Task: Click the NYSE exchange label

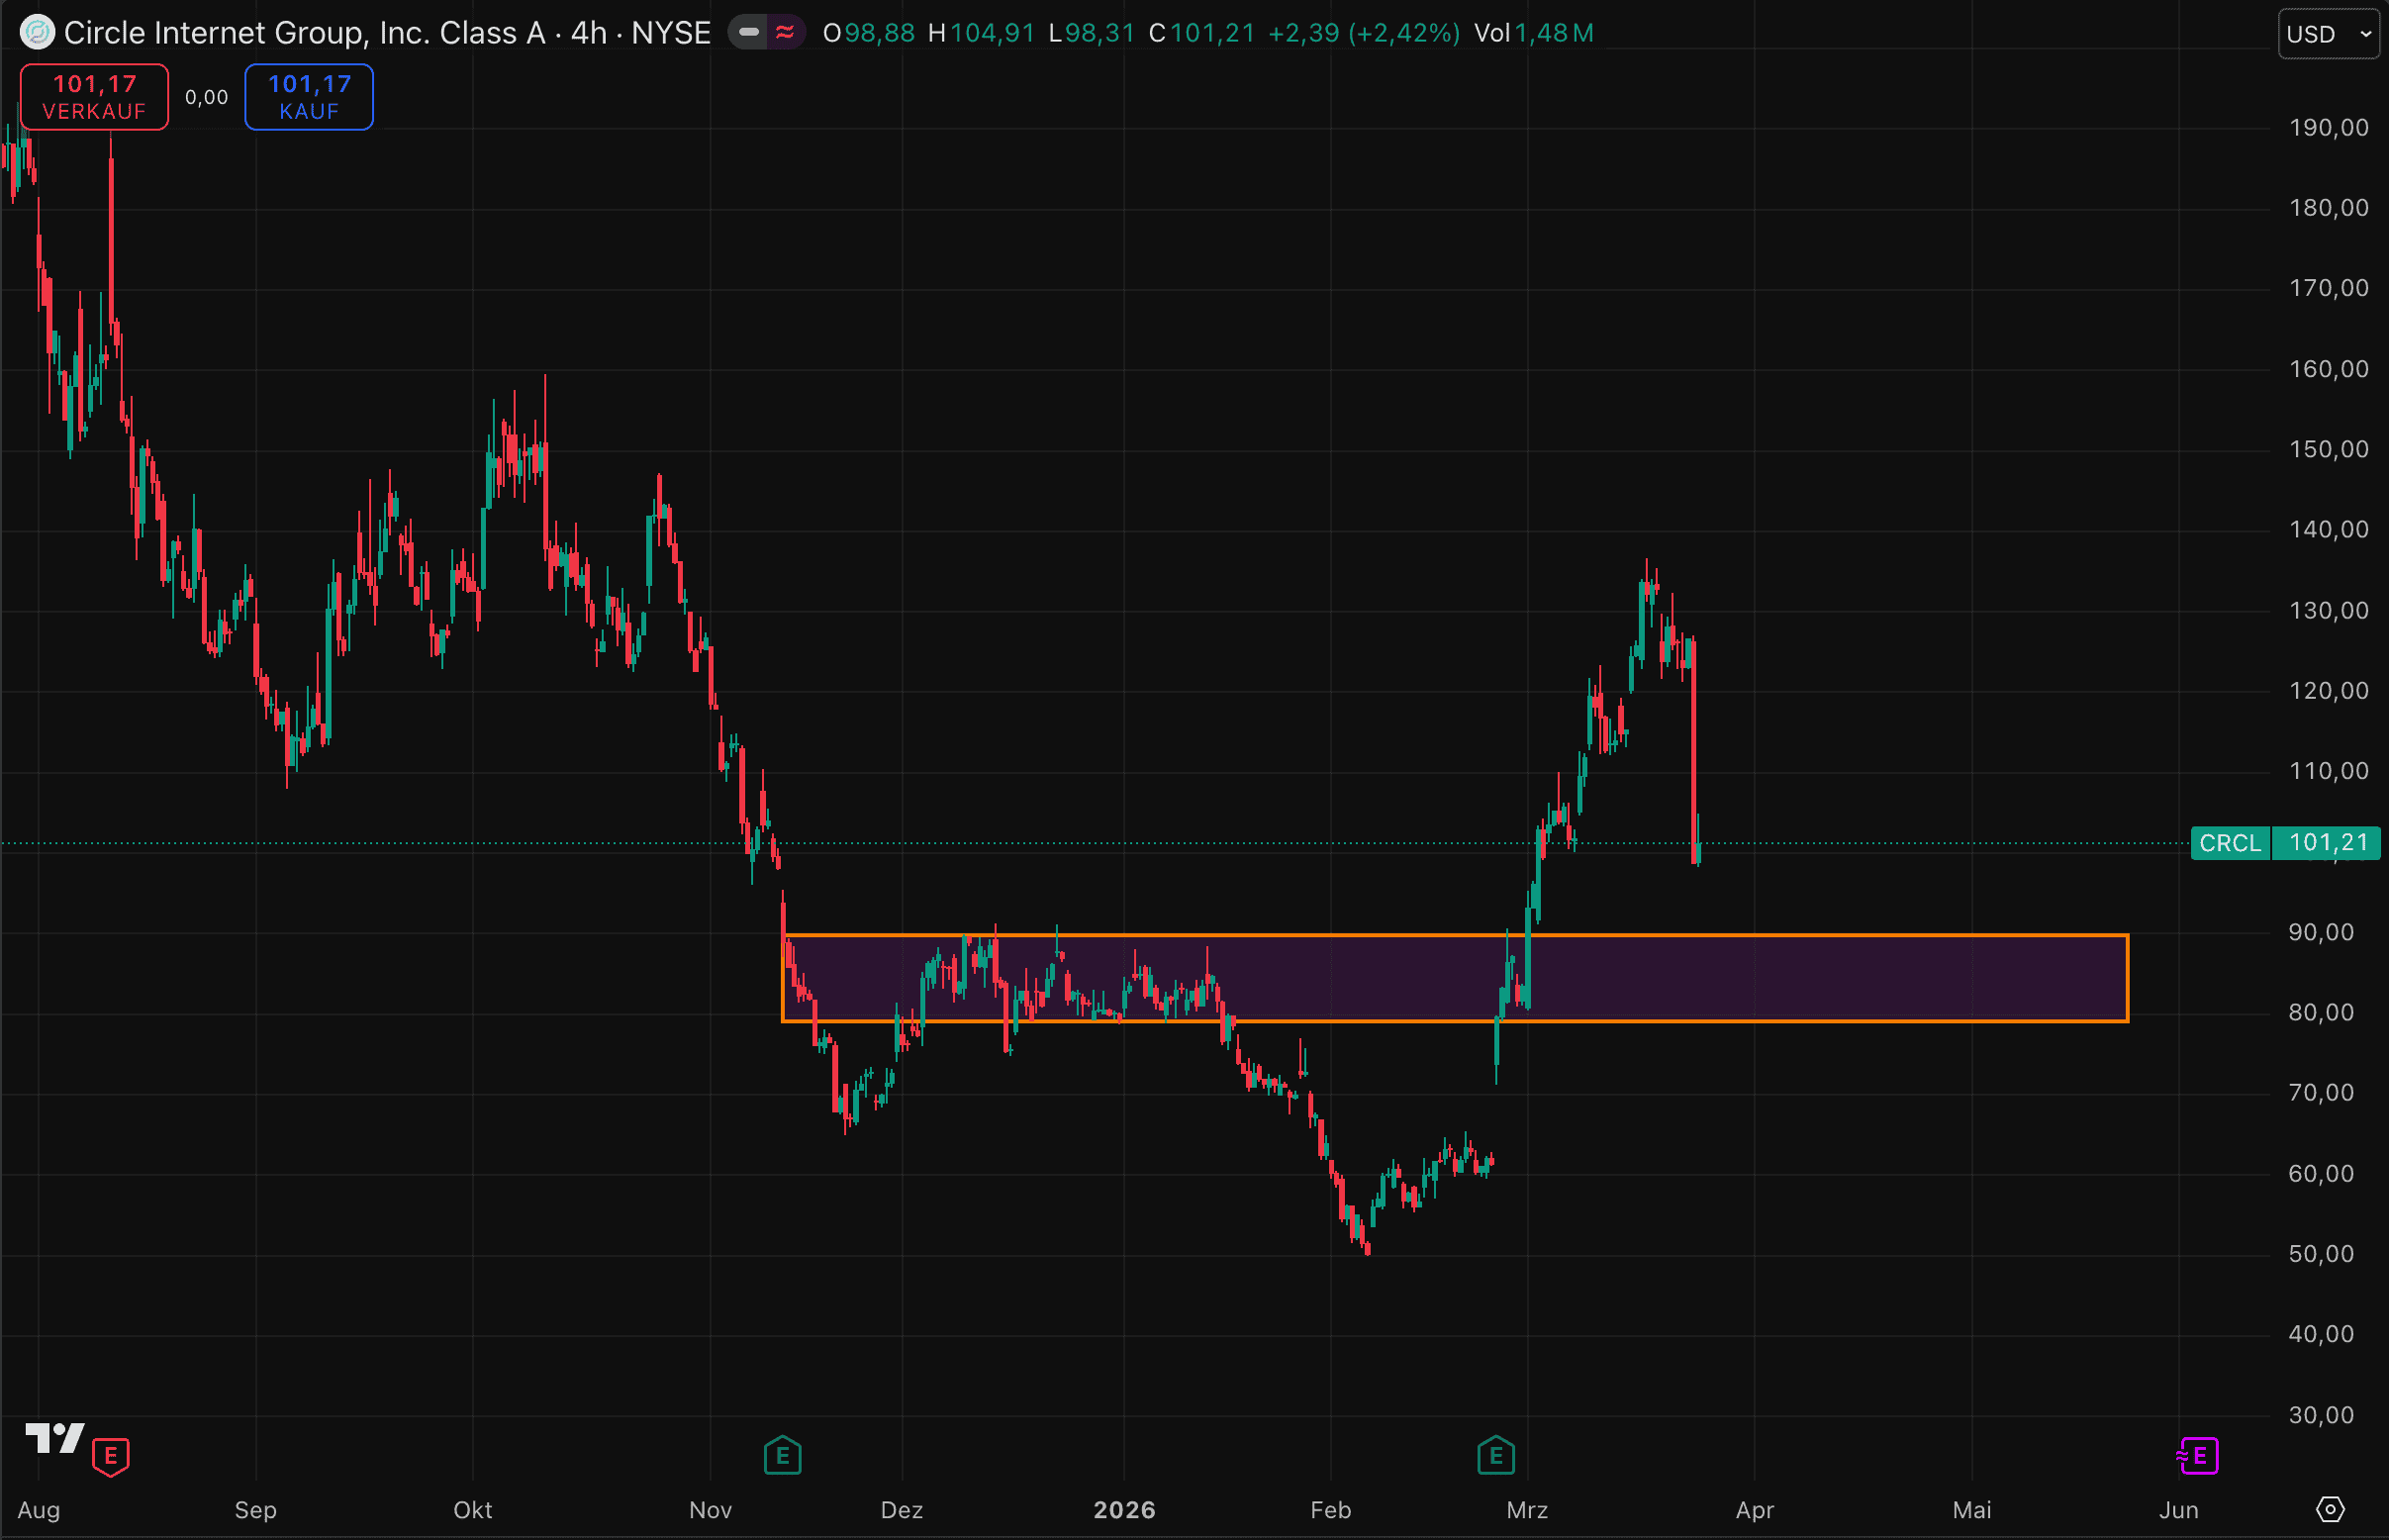Action: click(x=670, y=33)
